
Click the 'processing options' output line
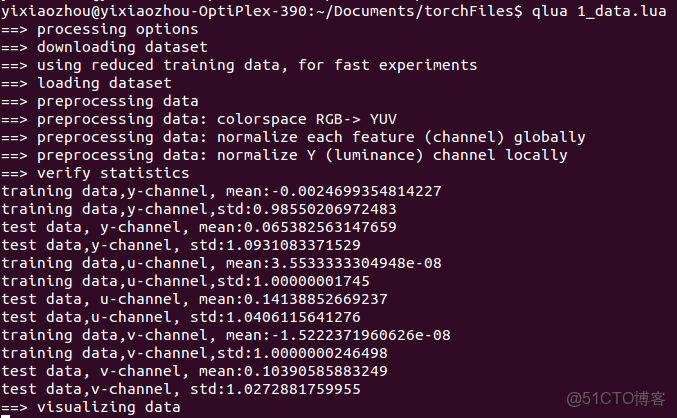(x=111, y=29)
